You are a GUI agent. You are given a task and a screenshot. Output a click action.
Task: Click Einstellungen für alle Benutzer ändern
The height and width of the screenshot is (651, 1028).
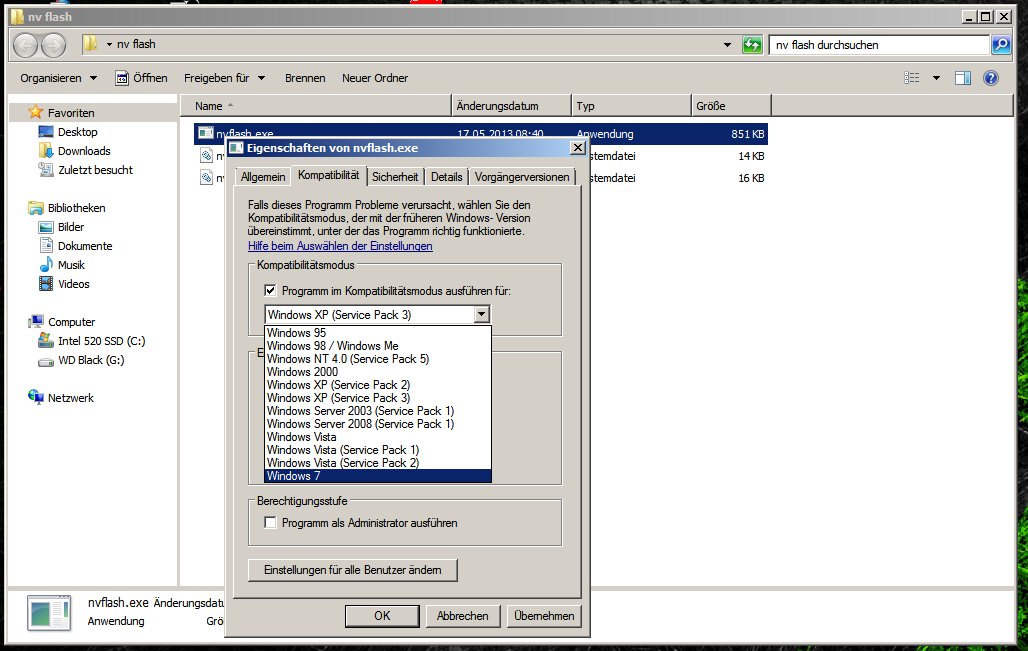tap(353, 570)
